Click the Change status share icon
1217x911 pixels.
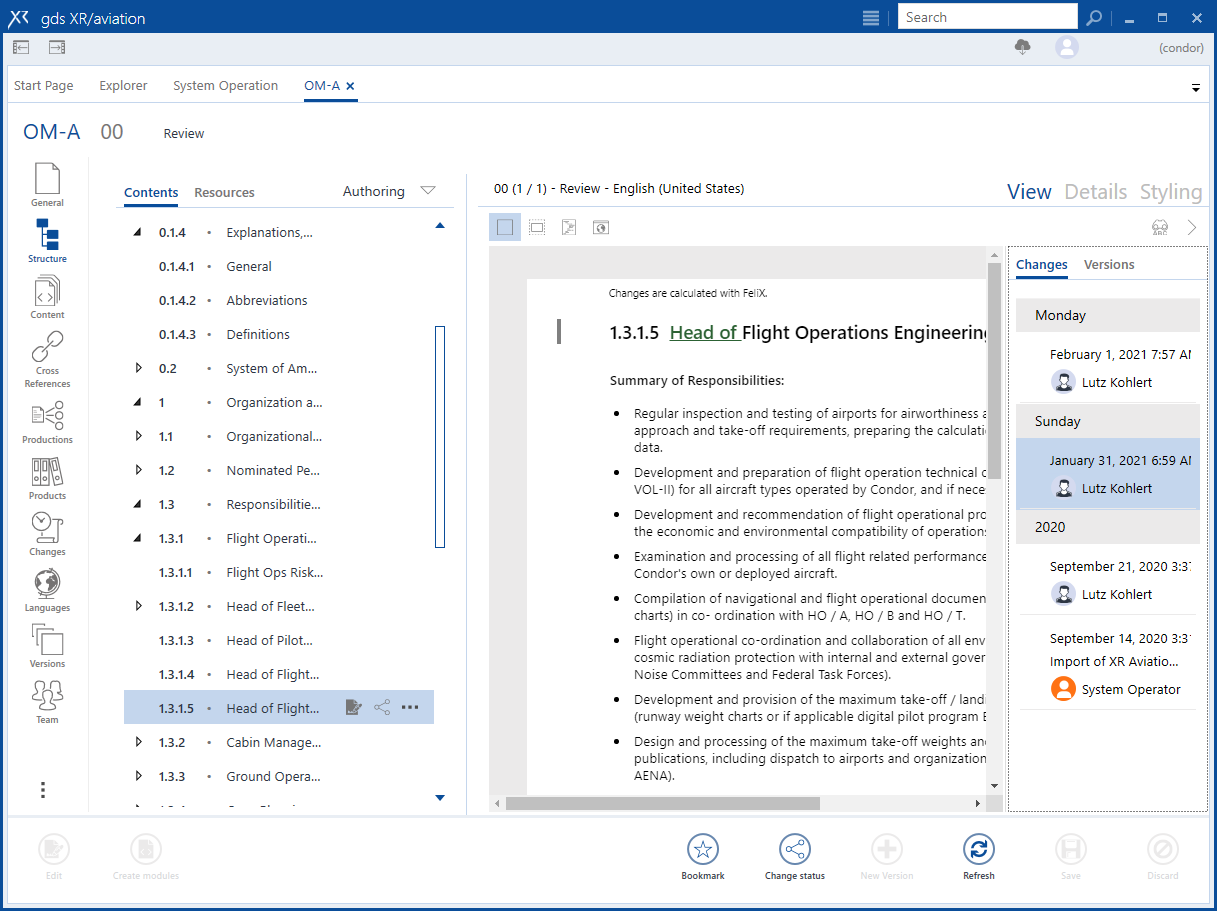(x=795, y=850)
